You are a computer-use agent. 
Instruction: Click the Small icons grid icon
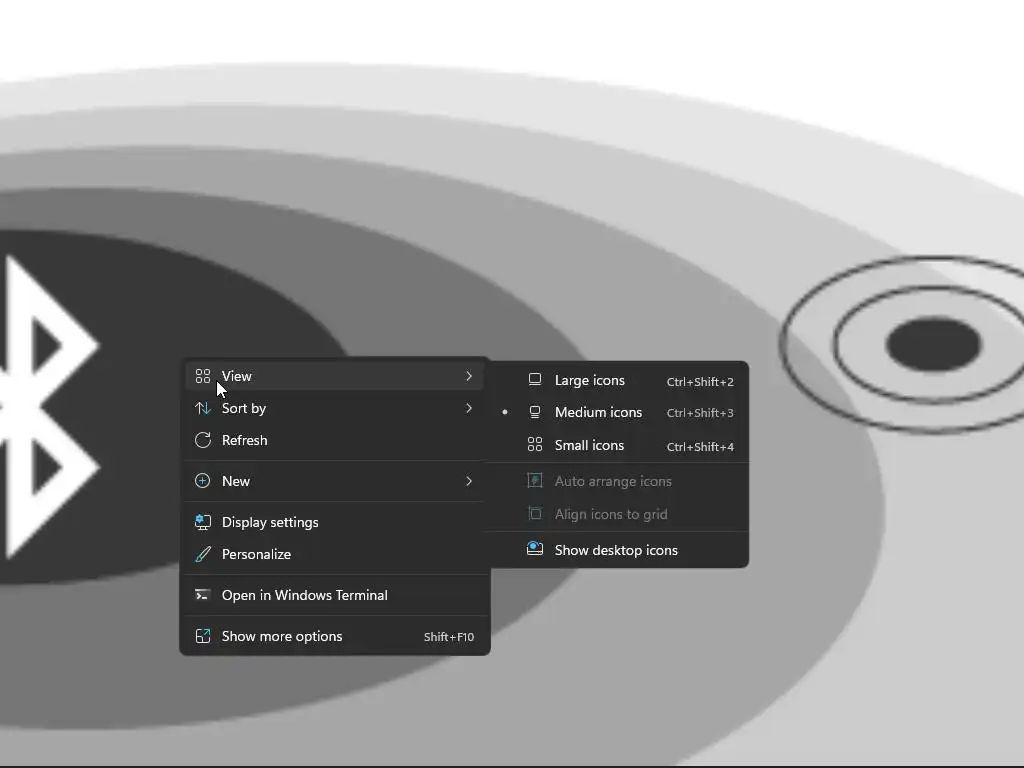535,445
